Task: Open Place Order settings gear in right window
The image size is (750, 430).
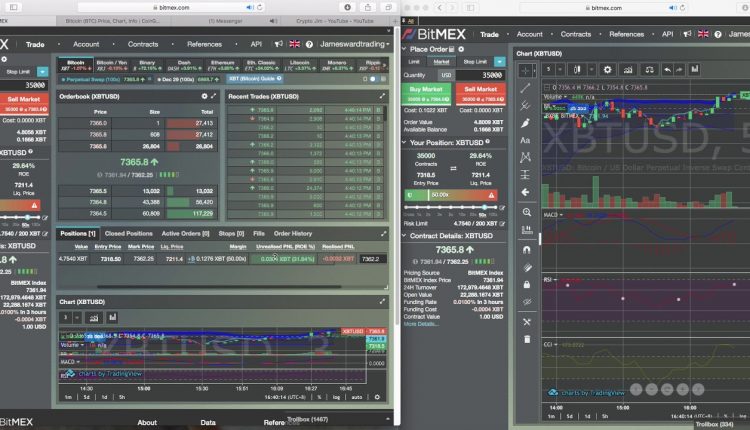Action: [461, 49]
